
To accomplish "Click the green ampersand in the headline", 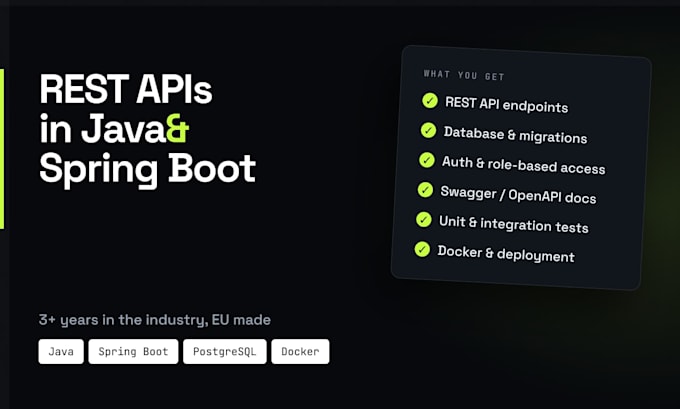I will tap(178, 129).
